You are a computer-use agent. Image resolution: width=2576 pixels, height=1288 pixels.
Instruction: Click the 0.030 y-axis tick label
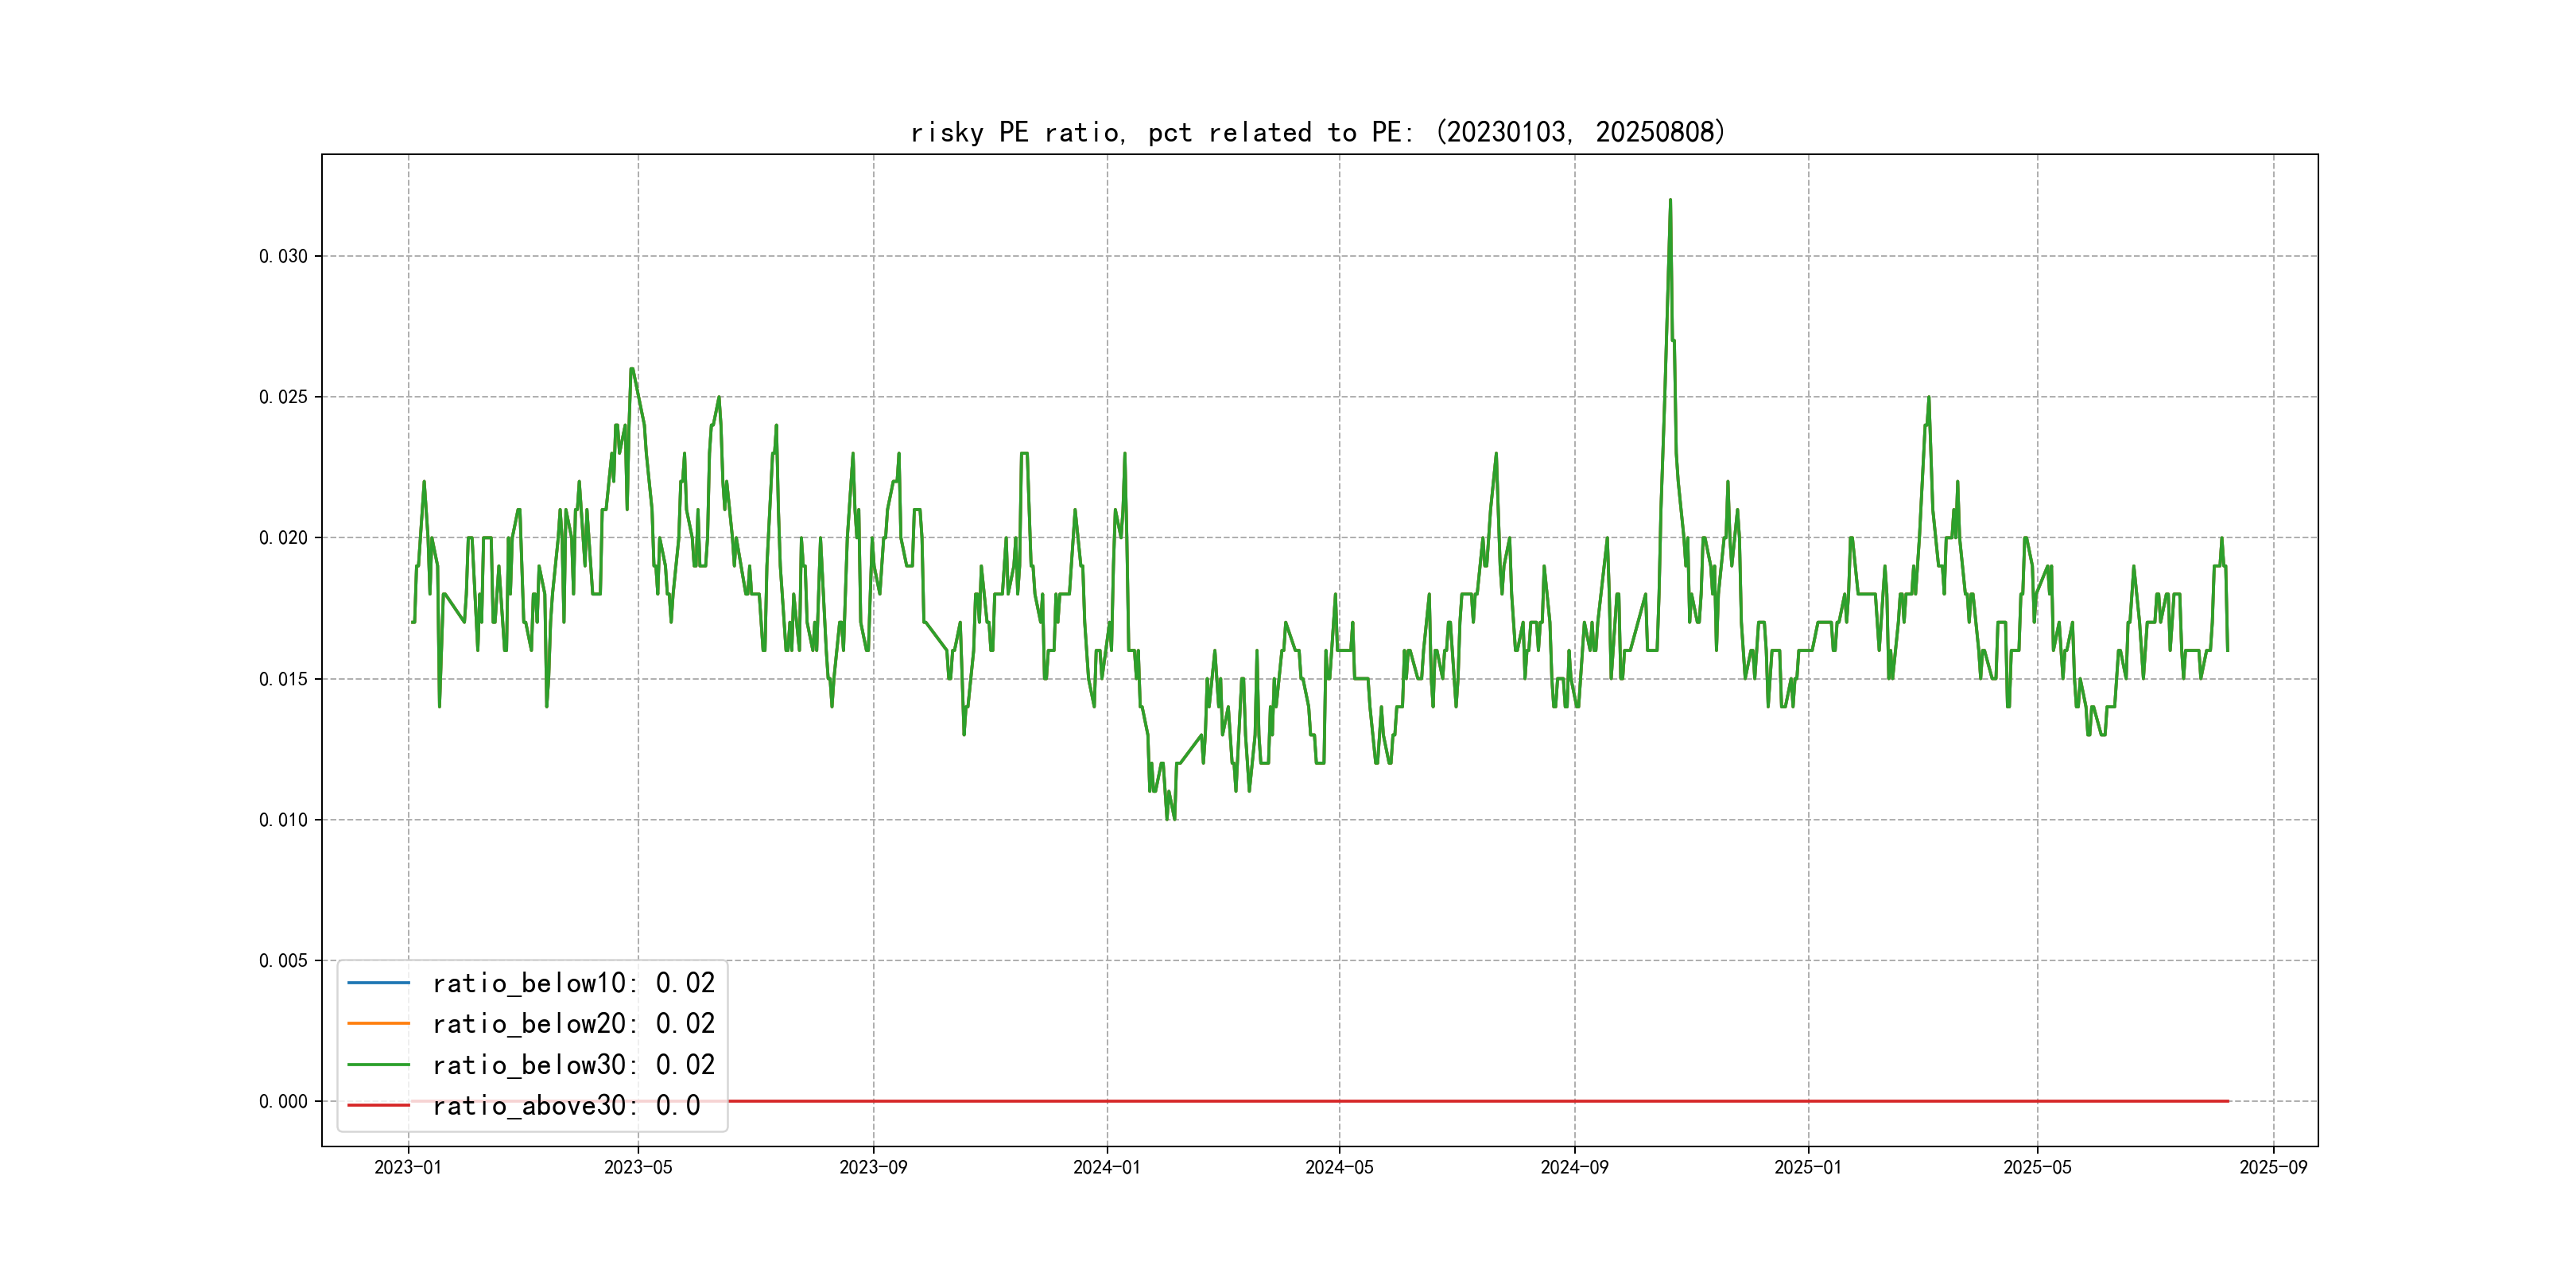pyautogui.click(x=283, y=256)
